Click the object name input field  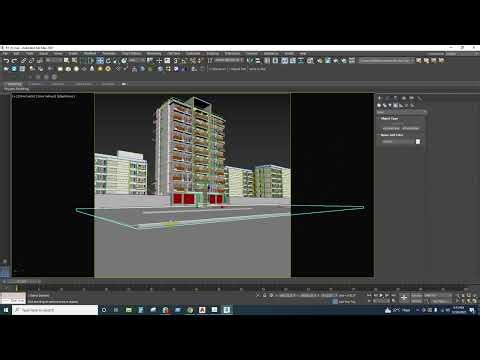click(397, 142)
